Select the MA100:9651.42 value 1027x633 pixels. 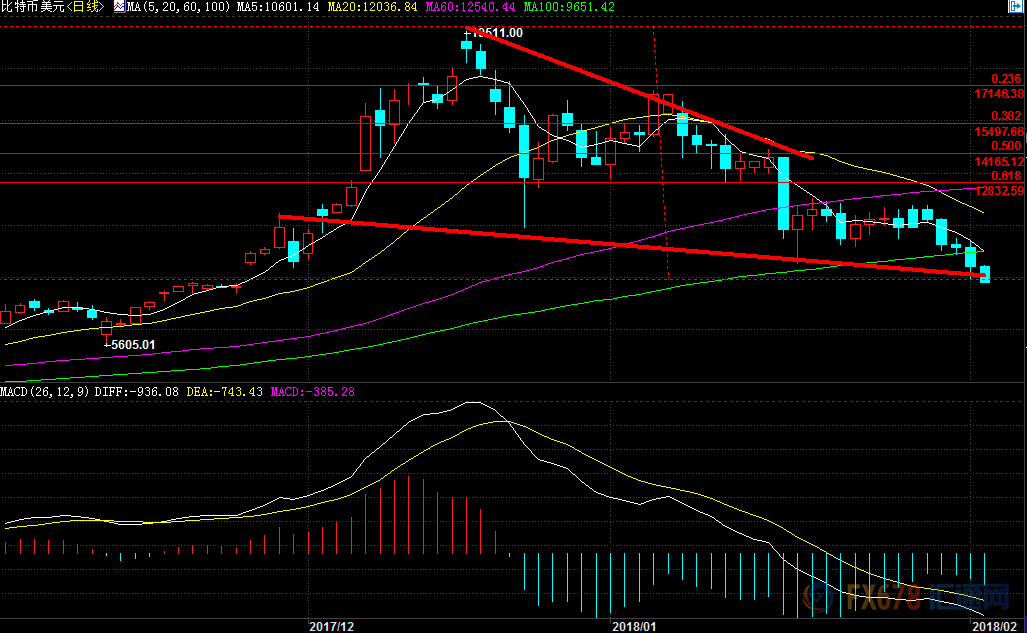pos(569,7)
